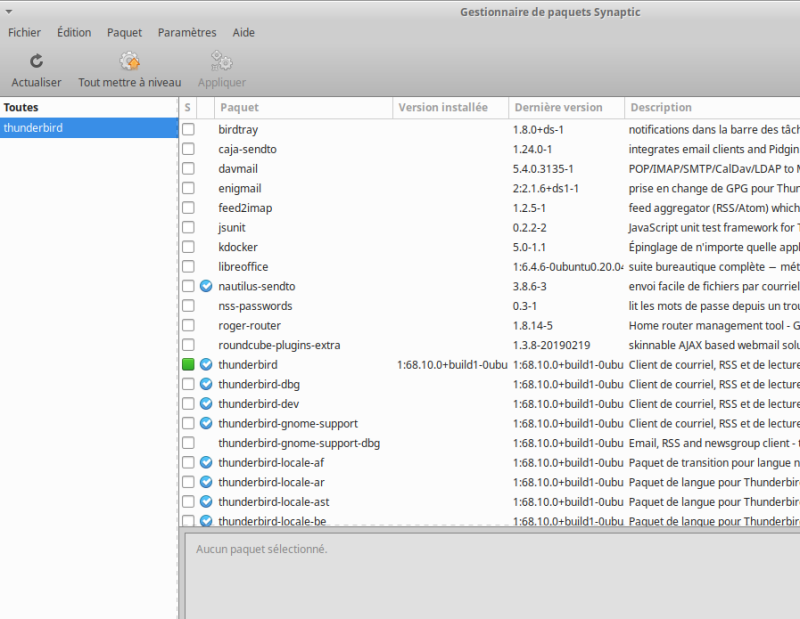Click the supported badge beside thunderbird
Image resolution: width=800 pixels, height=619 pixels.
[206, 364]
